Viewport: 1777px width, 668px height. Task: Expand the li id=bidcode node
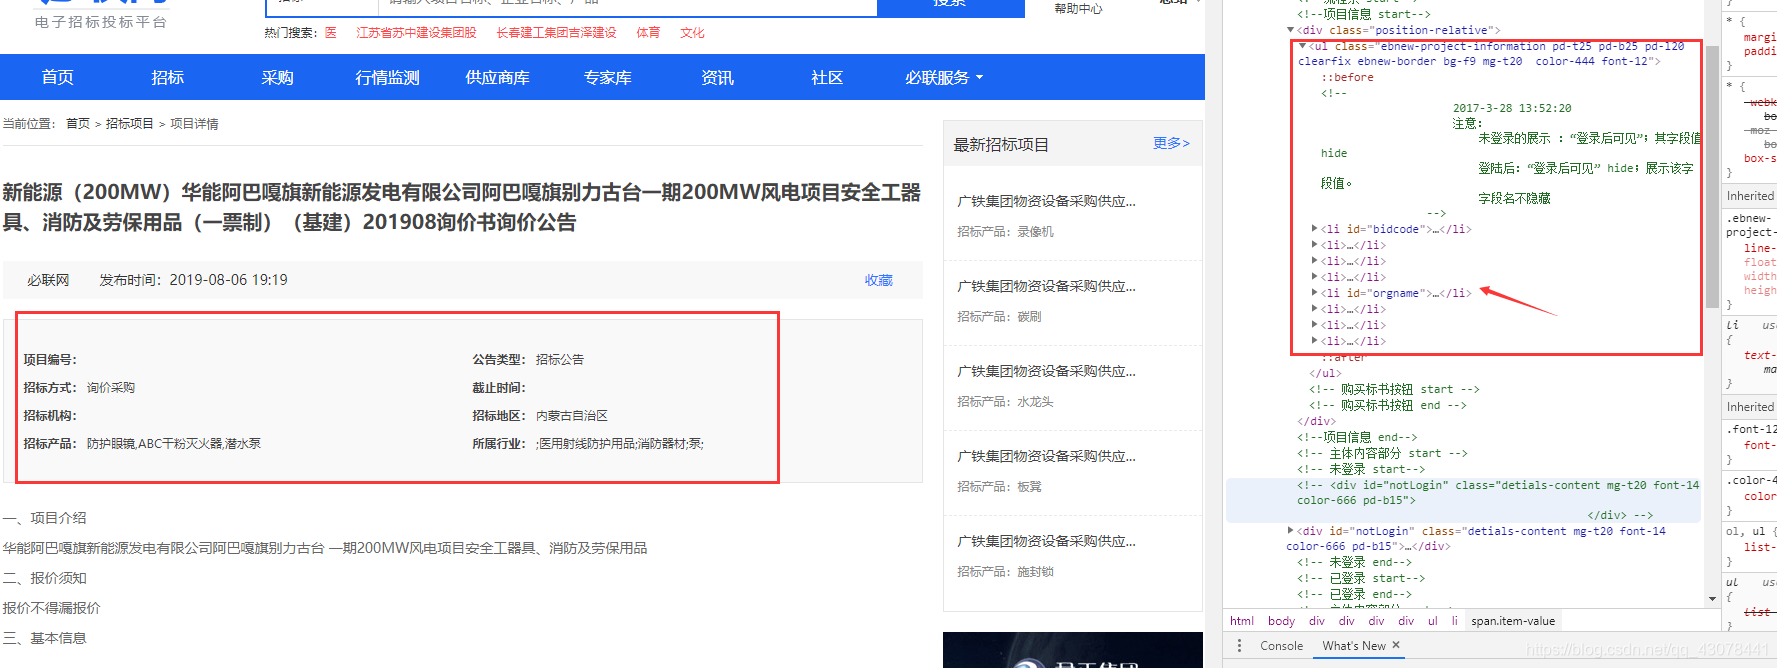click(1314, 229)
